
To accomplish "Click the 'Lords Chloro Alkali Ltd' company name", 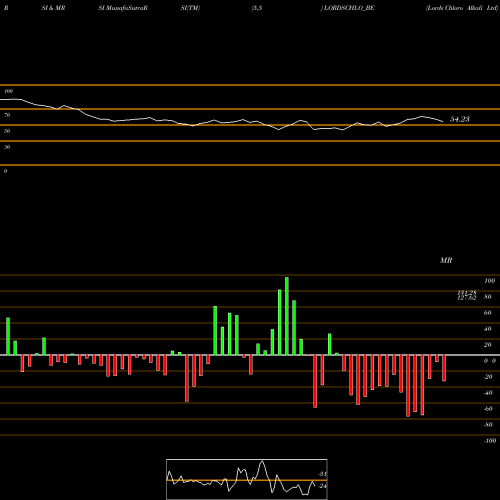I will tap(462, 8).
